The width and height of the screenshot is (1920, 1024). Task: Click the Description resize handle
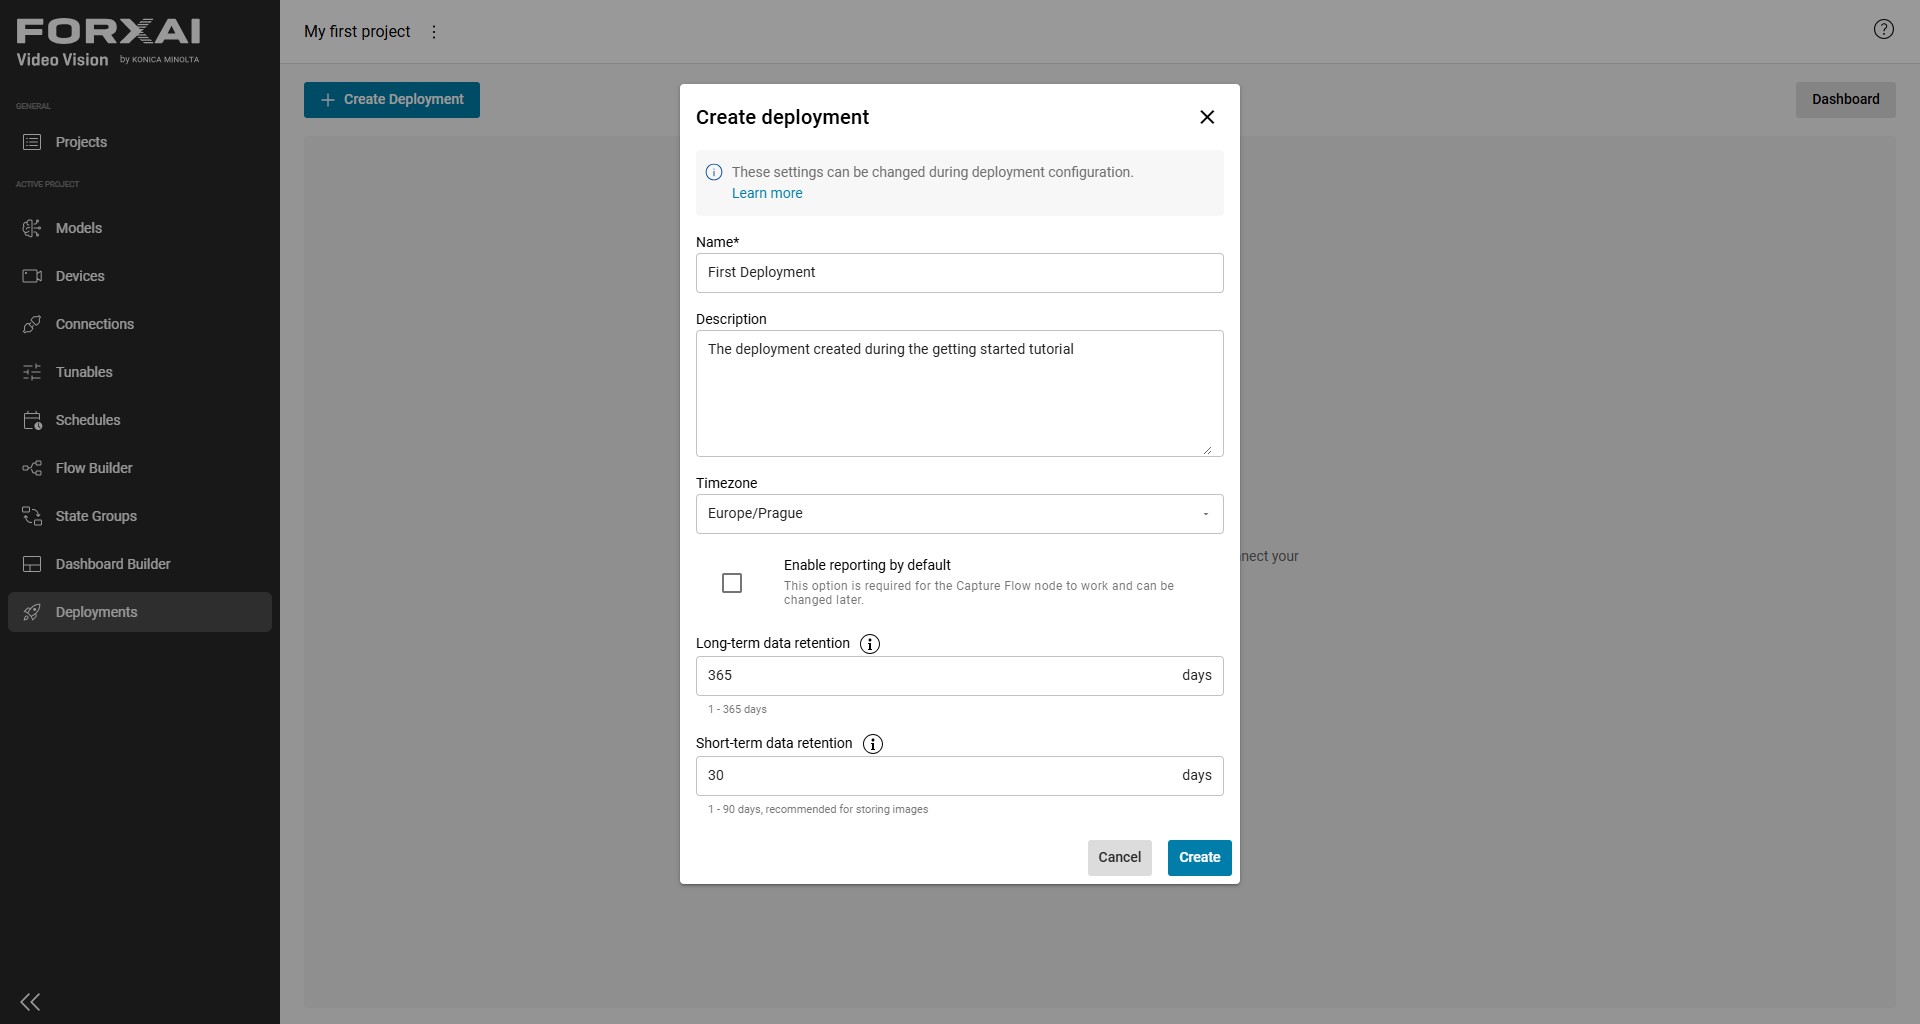(x=1208, y=450)
